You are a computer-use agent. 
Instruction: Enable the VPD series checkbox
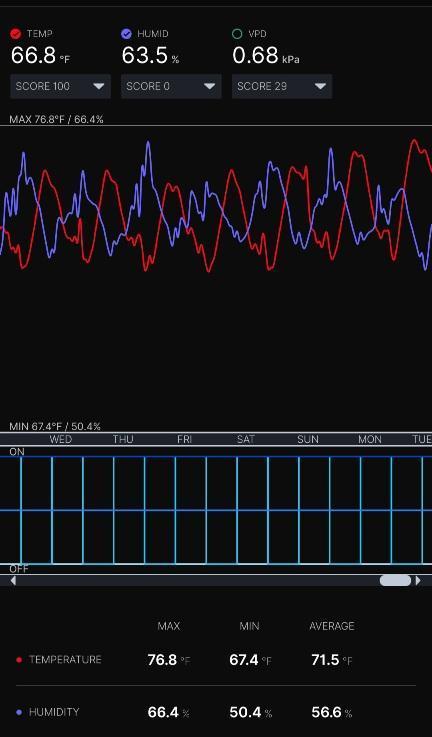point(237,34)
